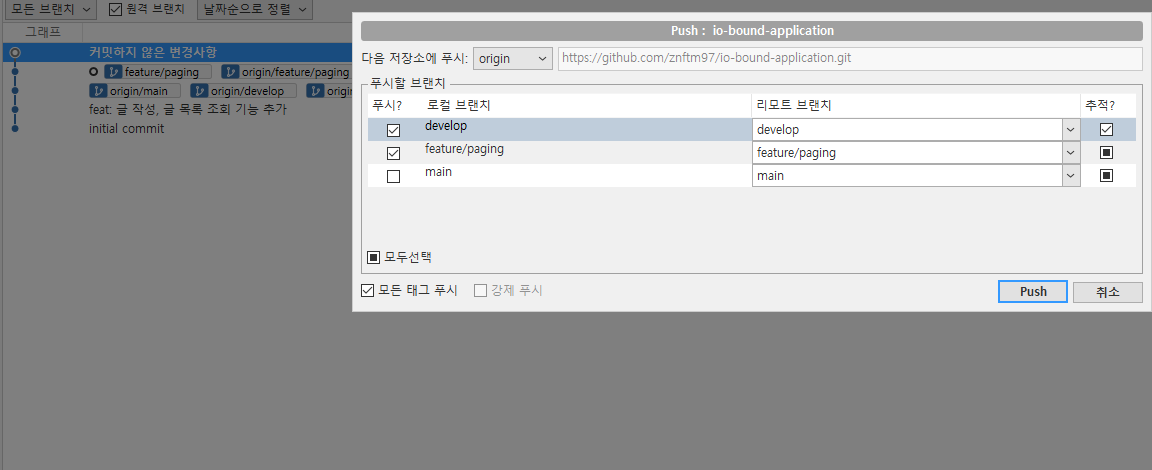This screenshot has width=1152, height=470.
Task: Open the 모든 브랜치 filter dropdown
Action: point(52,9)
